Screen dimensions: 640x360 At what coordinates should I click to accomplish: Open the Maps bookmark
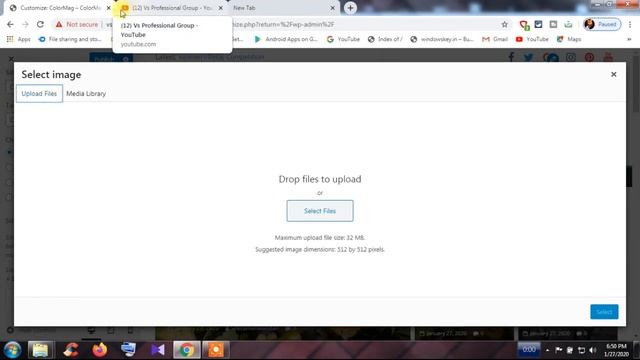tap(569, 39)
